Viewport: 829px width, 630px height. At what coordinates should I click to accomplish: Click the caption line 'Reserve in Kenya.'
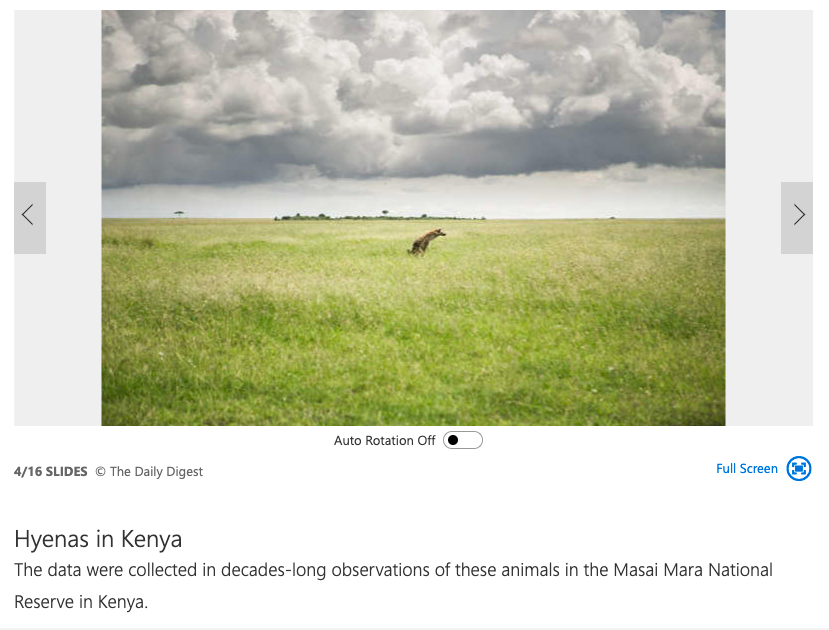pos(81,602)
